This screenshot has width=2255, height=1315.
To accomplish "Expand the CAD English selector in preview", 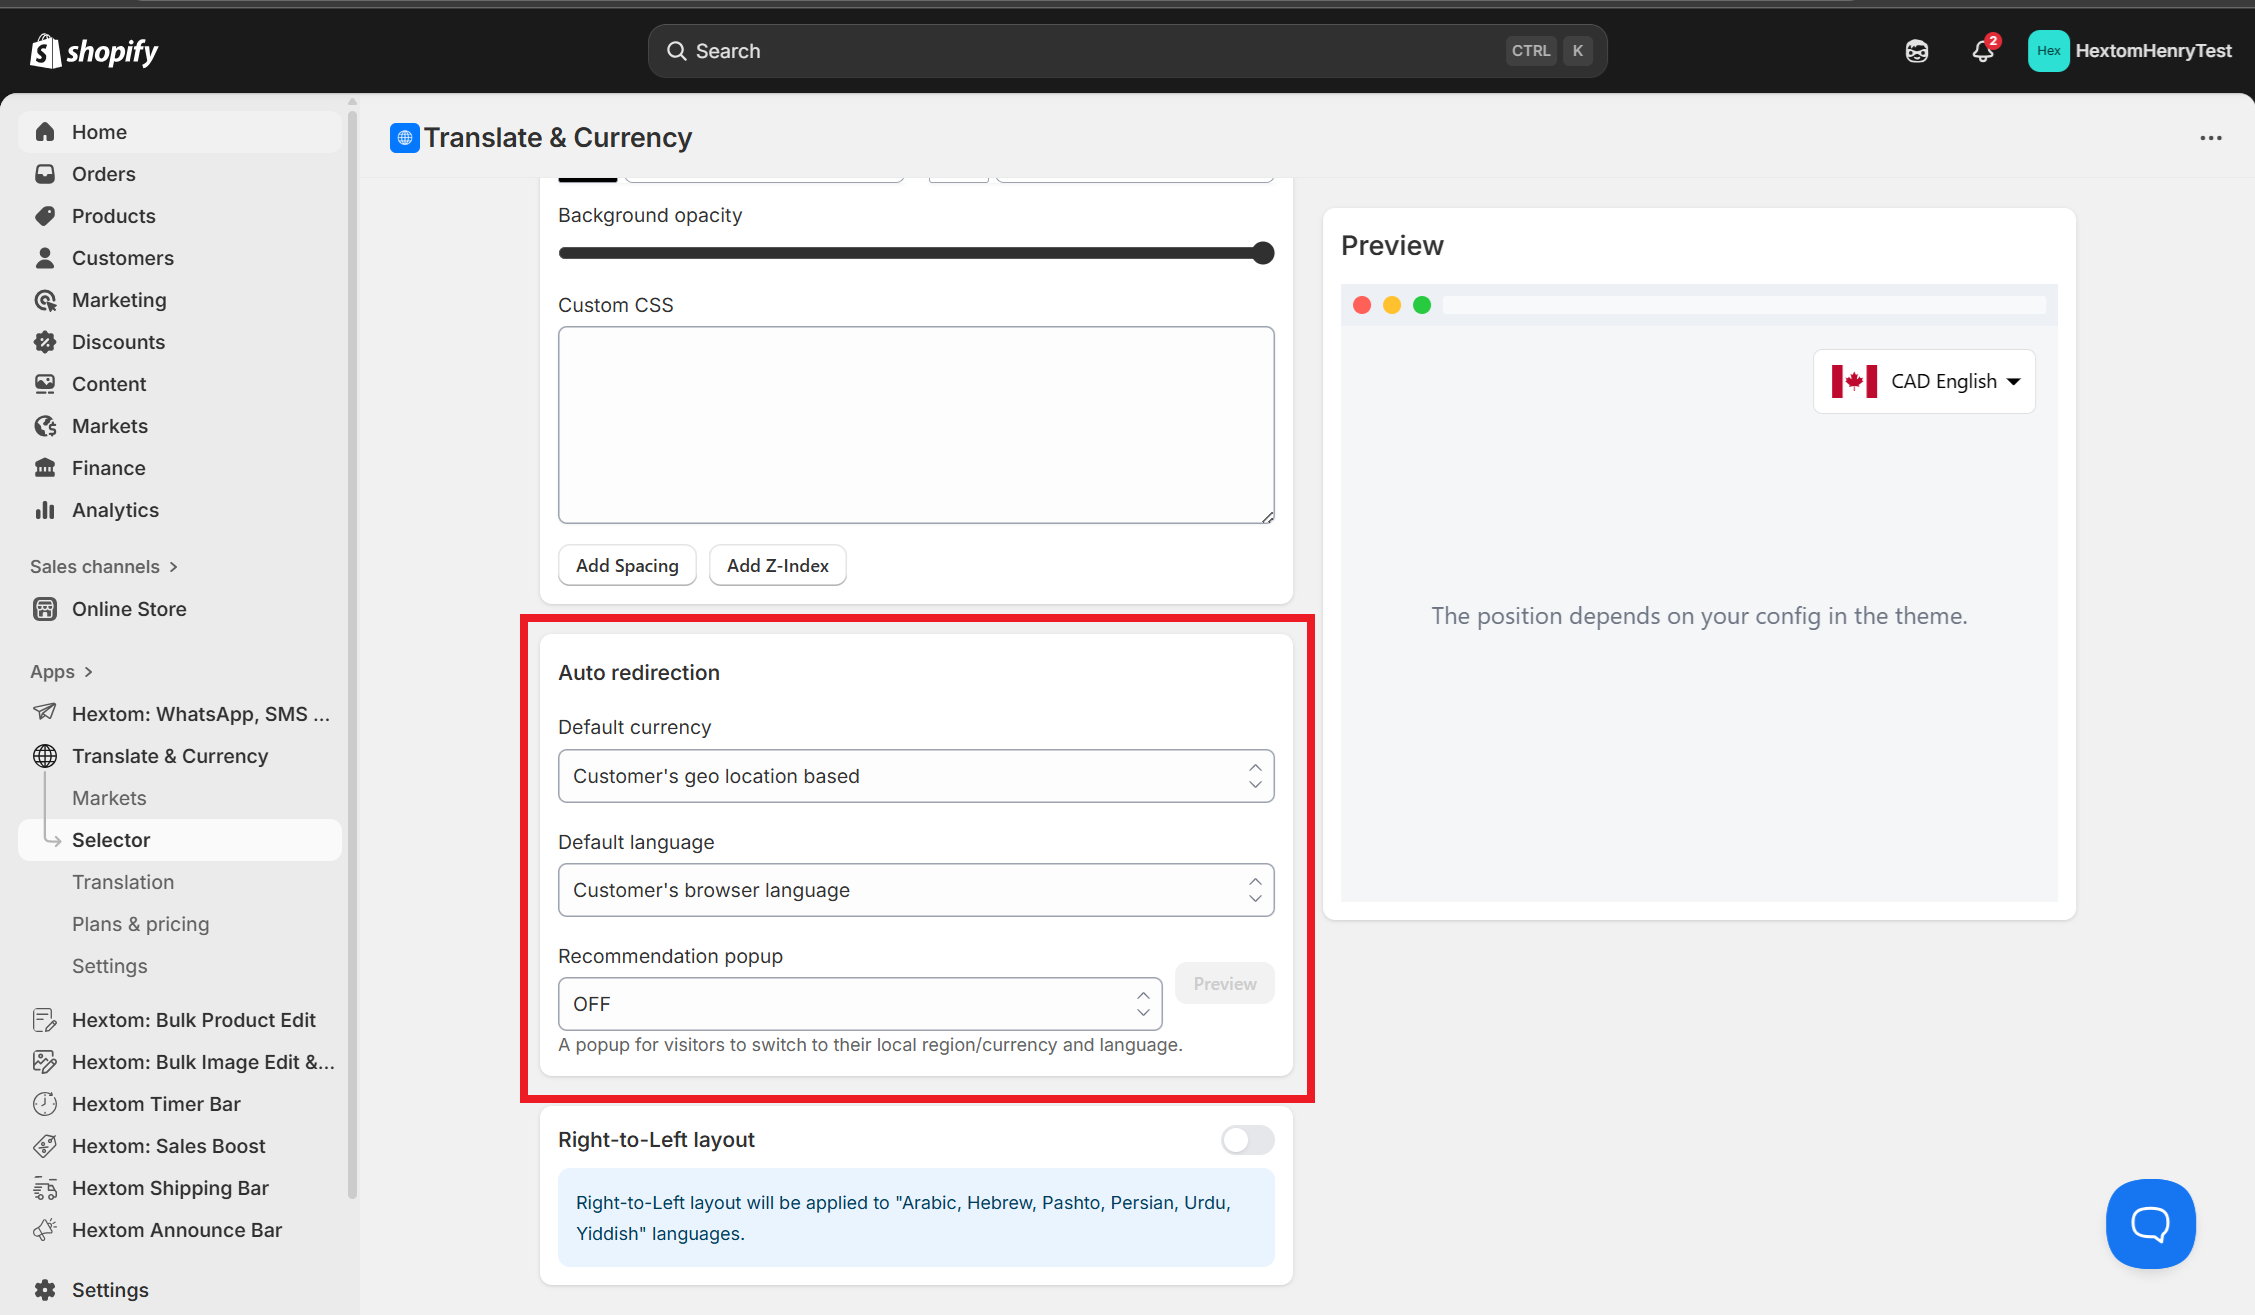I will point(1924,381).
